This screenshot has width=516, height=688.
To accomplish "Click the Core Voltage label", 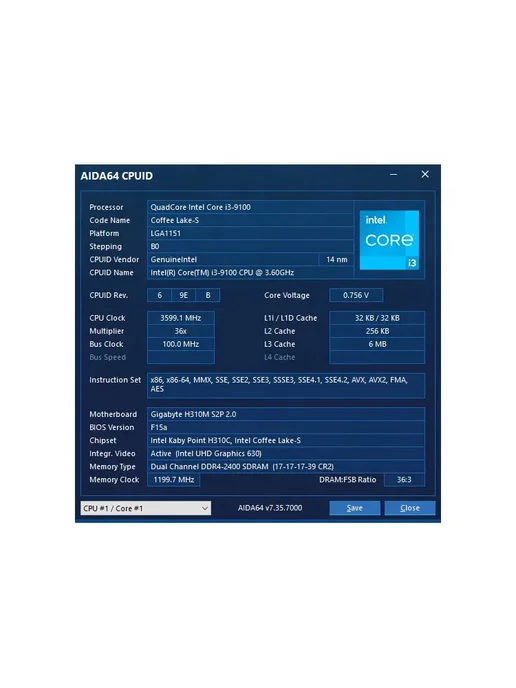I will (x=287, y=295).
